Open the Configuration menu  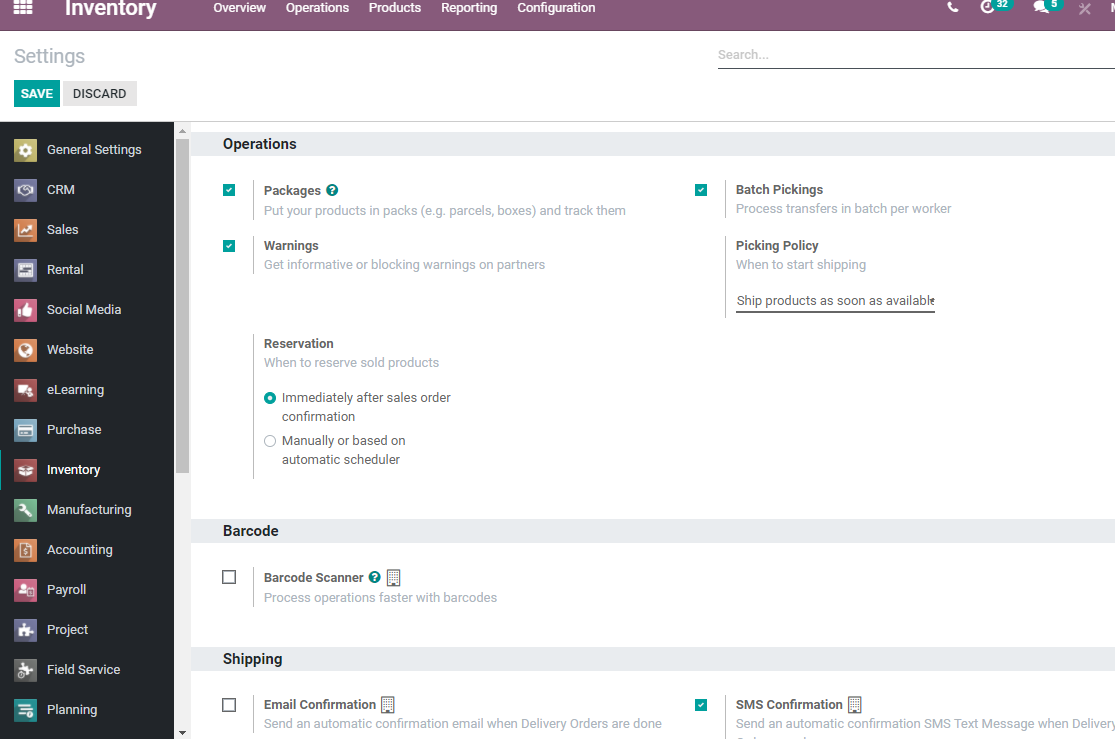(556, 8)
